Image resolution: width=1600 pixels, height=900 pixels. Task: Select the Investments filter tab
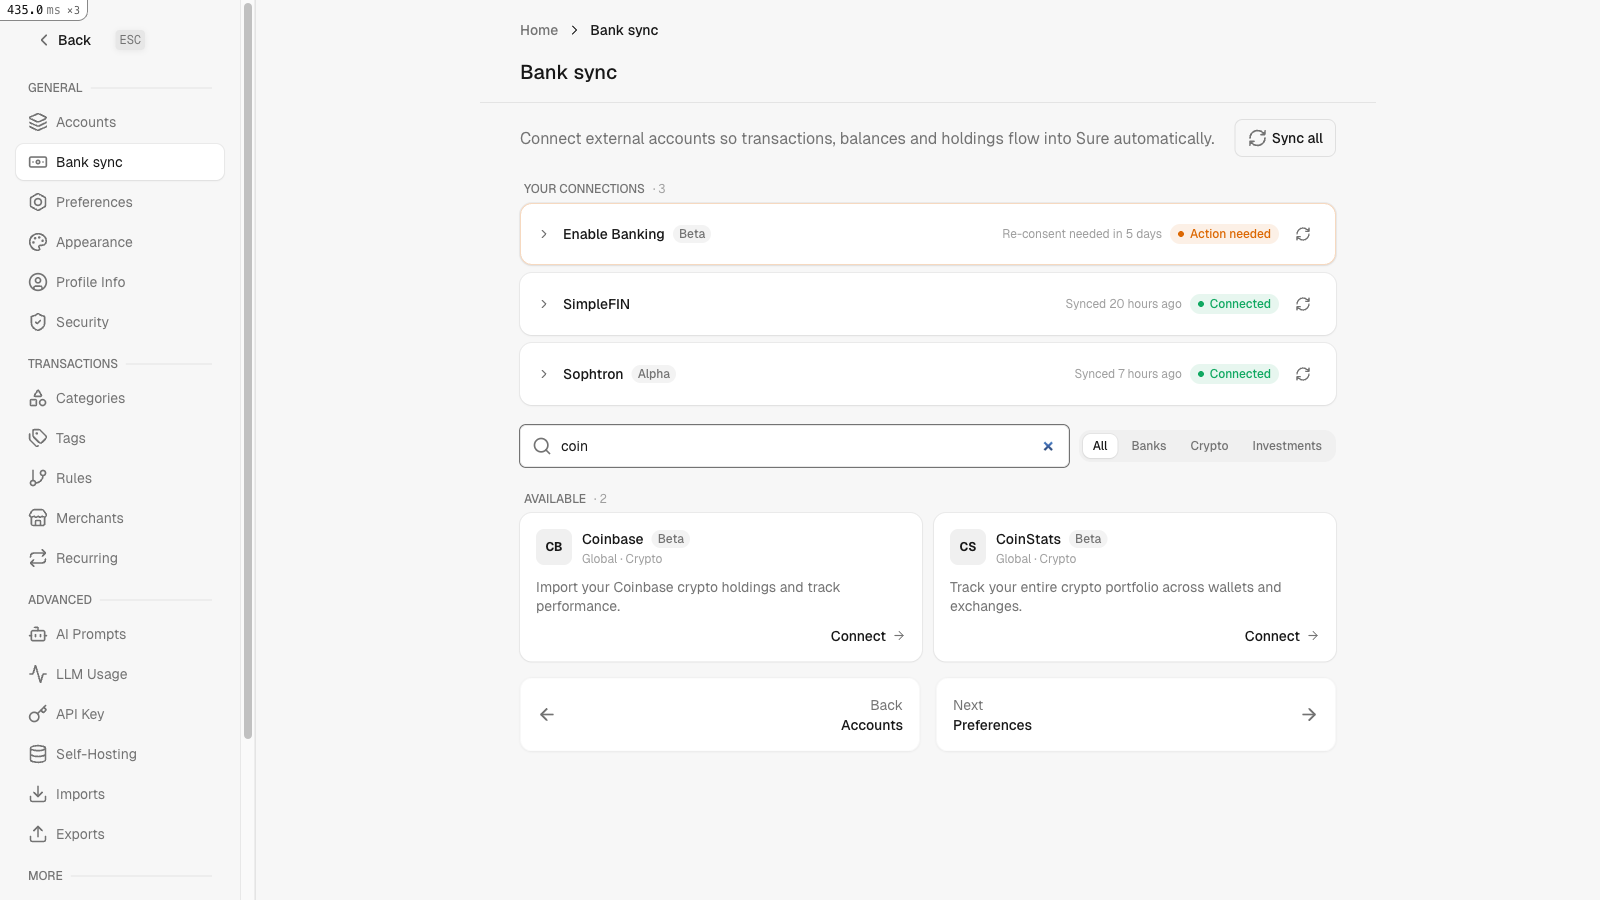tap(1287, 446)
